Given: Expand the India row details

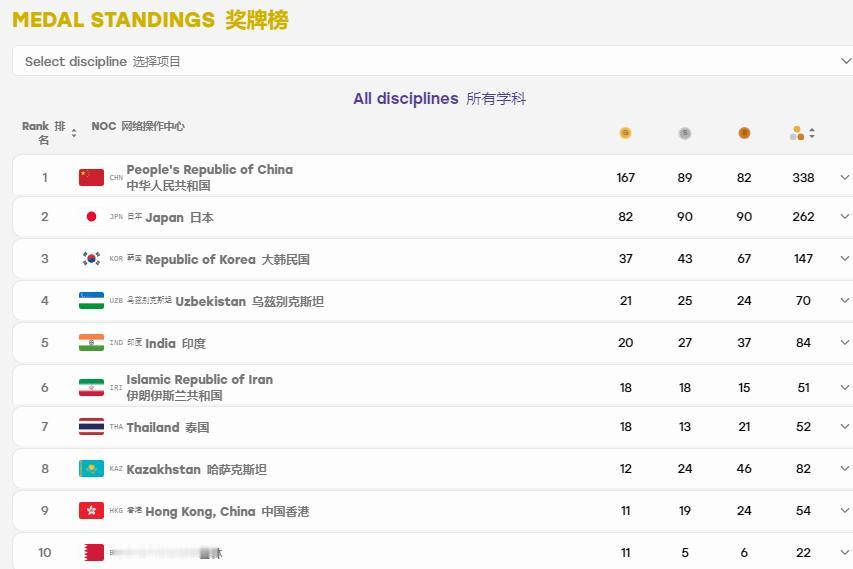Looking at the screenshot, I should coord(845,342).
